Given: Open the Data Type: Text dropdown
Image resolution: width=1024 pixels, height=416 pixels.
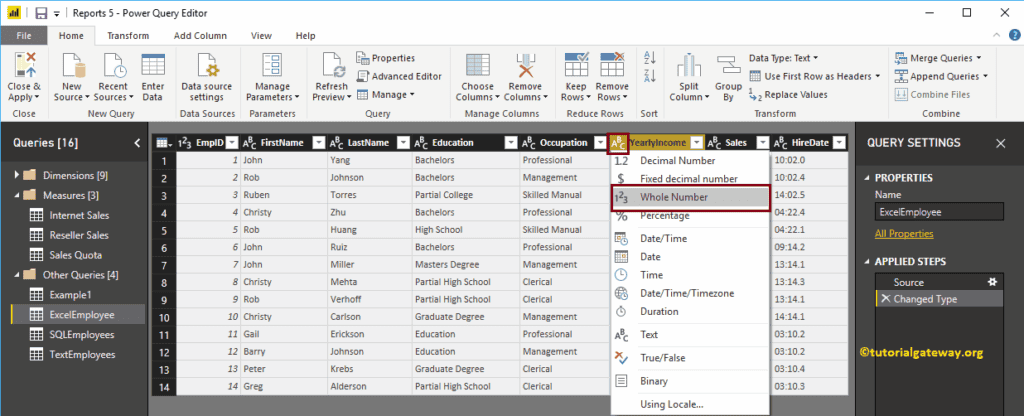Looking at the screenshot, I should pyautogui.click(x=784, y=58).
